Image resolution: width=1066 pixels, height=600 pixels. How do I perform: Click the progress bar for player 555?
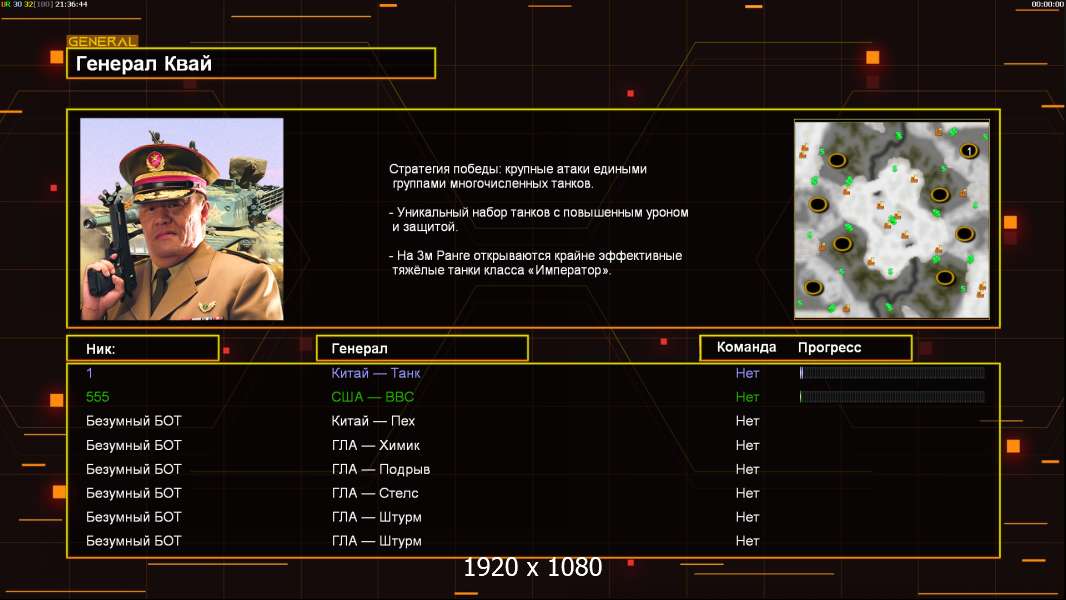892,397
